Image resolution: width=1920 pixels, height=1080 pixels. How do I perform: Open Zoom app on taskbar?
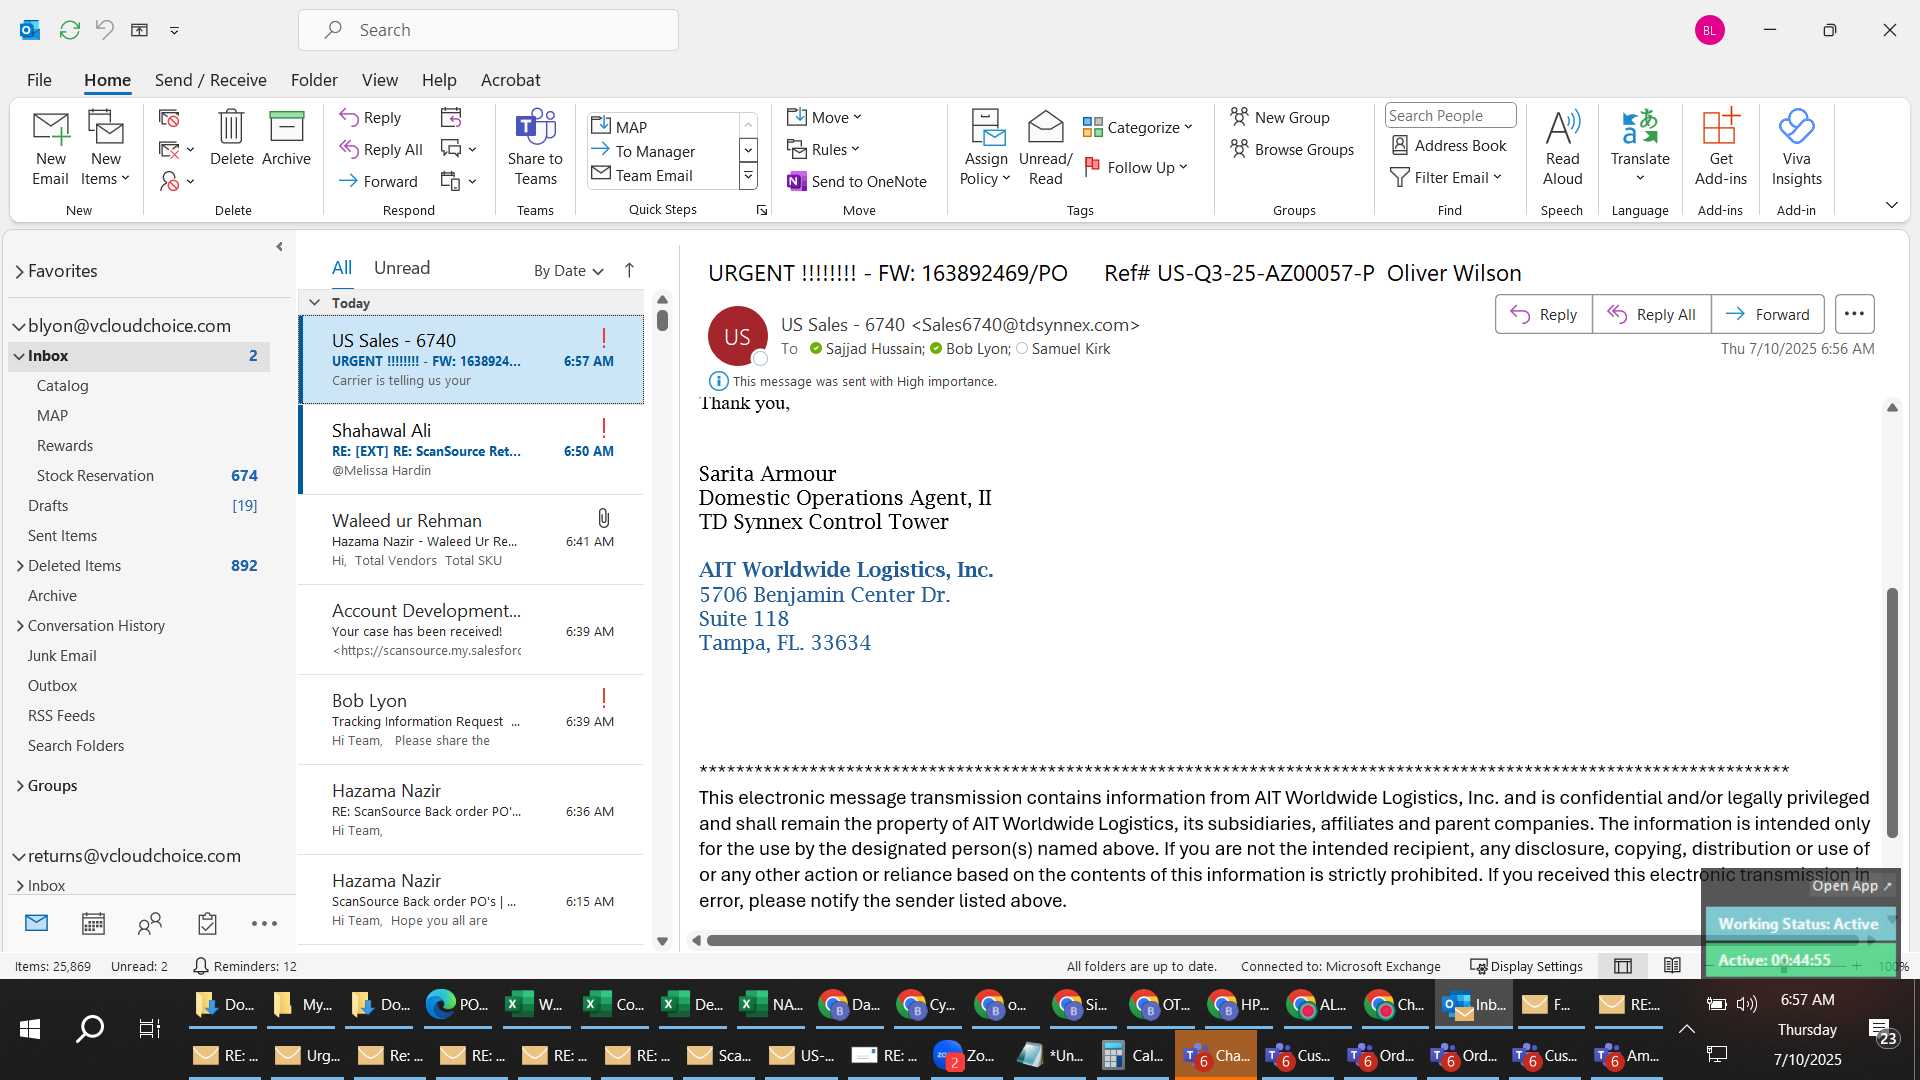[964, 1055]
